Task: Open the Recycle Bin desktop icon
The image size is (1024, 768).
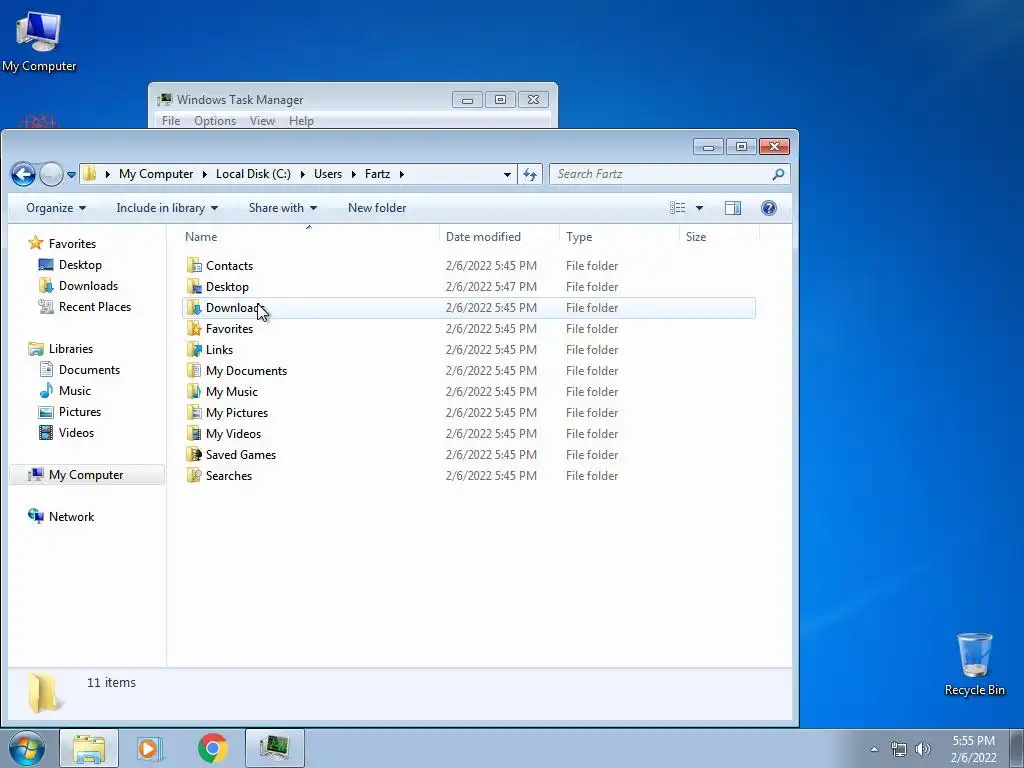Action: tap(974, 664)
